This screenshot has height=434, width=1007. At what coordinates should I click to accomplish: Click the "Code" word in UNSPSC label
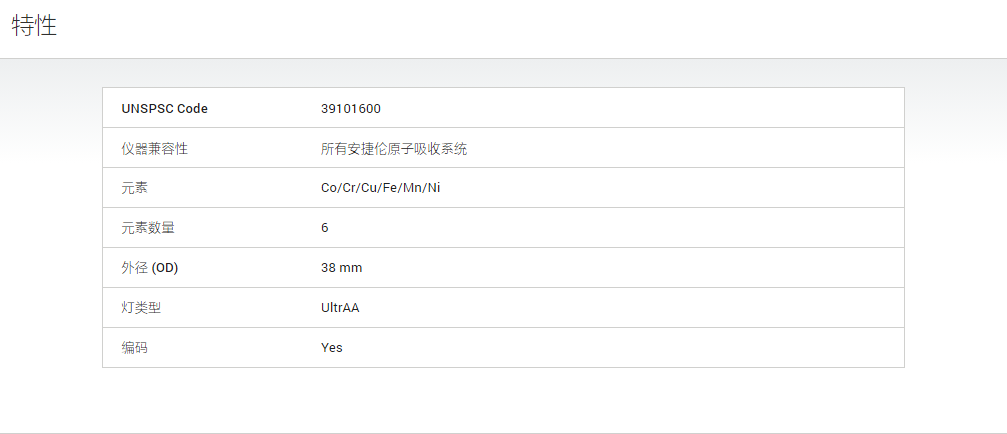click(193, 109)
